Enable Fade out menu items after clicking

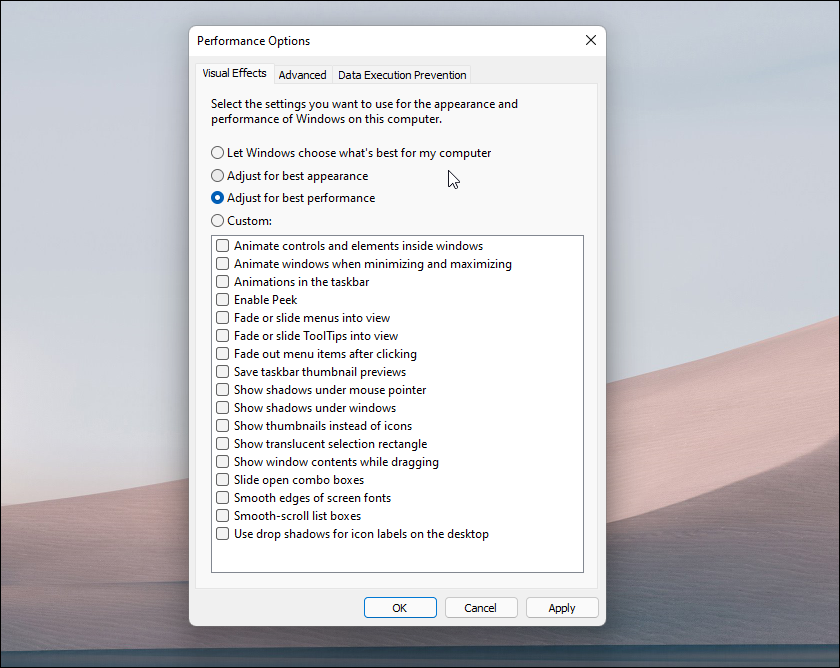[x=222, y=354]
